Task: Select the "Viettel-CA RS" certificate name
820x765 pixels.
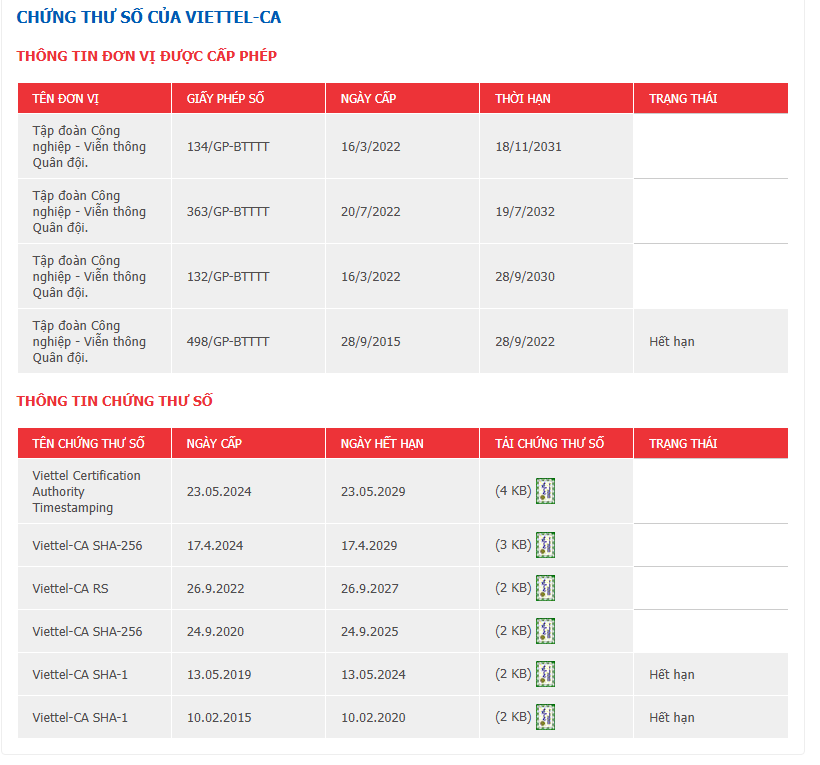Action: 70,588
